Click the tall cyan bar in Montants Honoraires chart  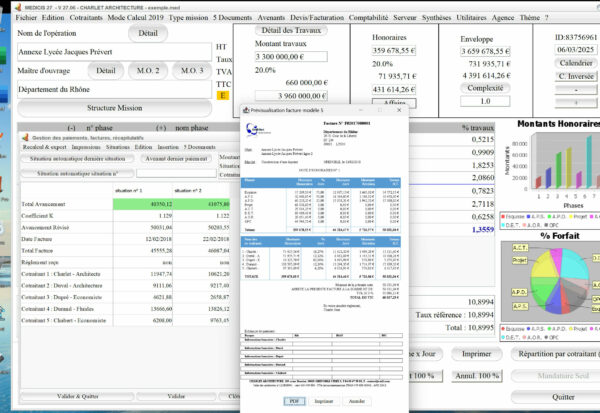(589, 161)
